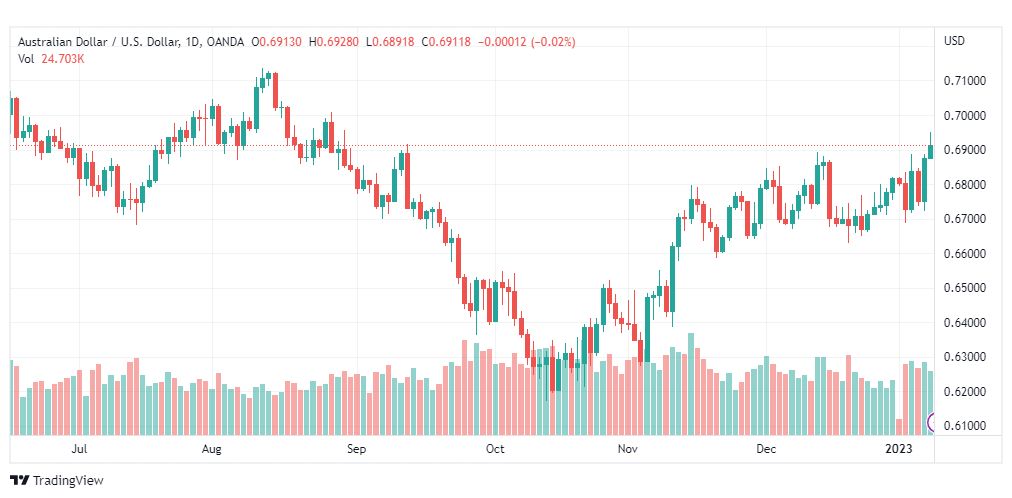Click the Vol indicator label
This screenshot has width=1012, height=498.
coord(26,59)
